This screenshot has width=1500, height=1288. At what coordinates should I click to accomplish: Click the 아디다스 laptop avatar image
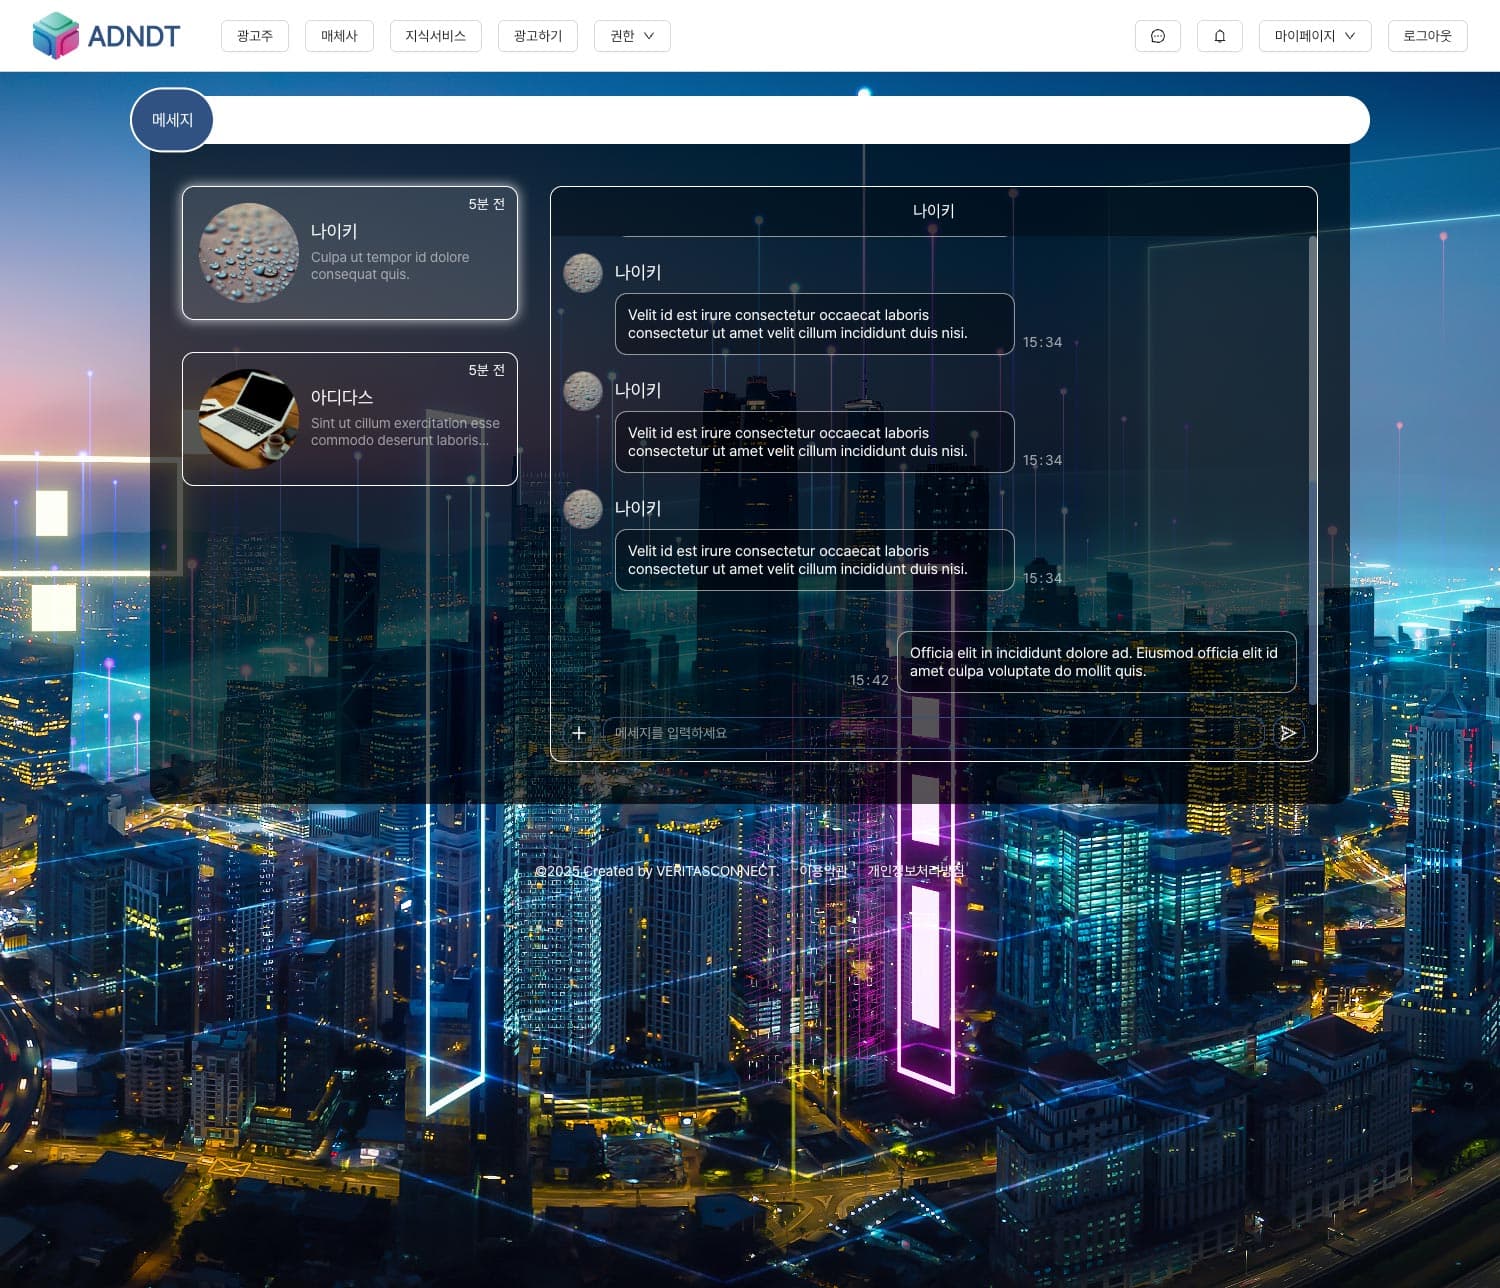point(248,419)
